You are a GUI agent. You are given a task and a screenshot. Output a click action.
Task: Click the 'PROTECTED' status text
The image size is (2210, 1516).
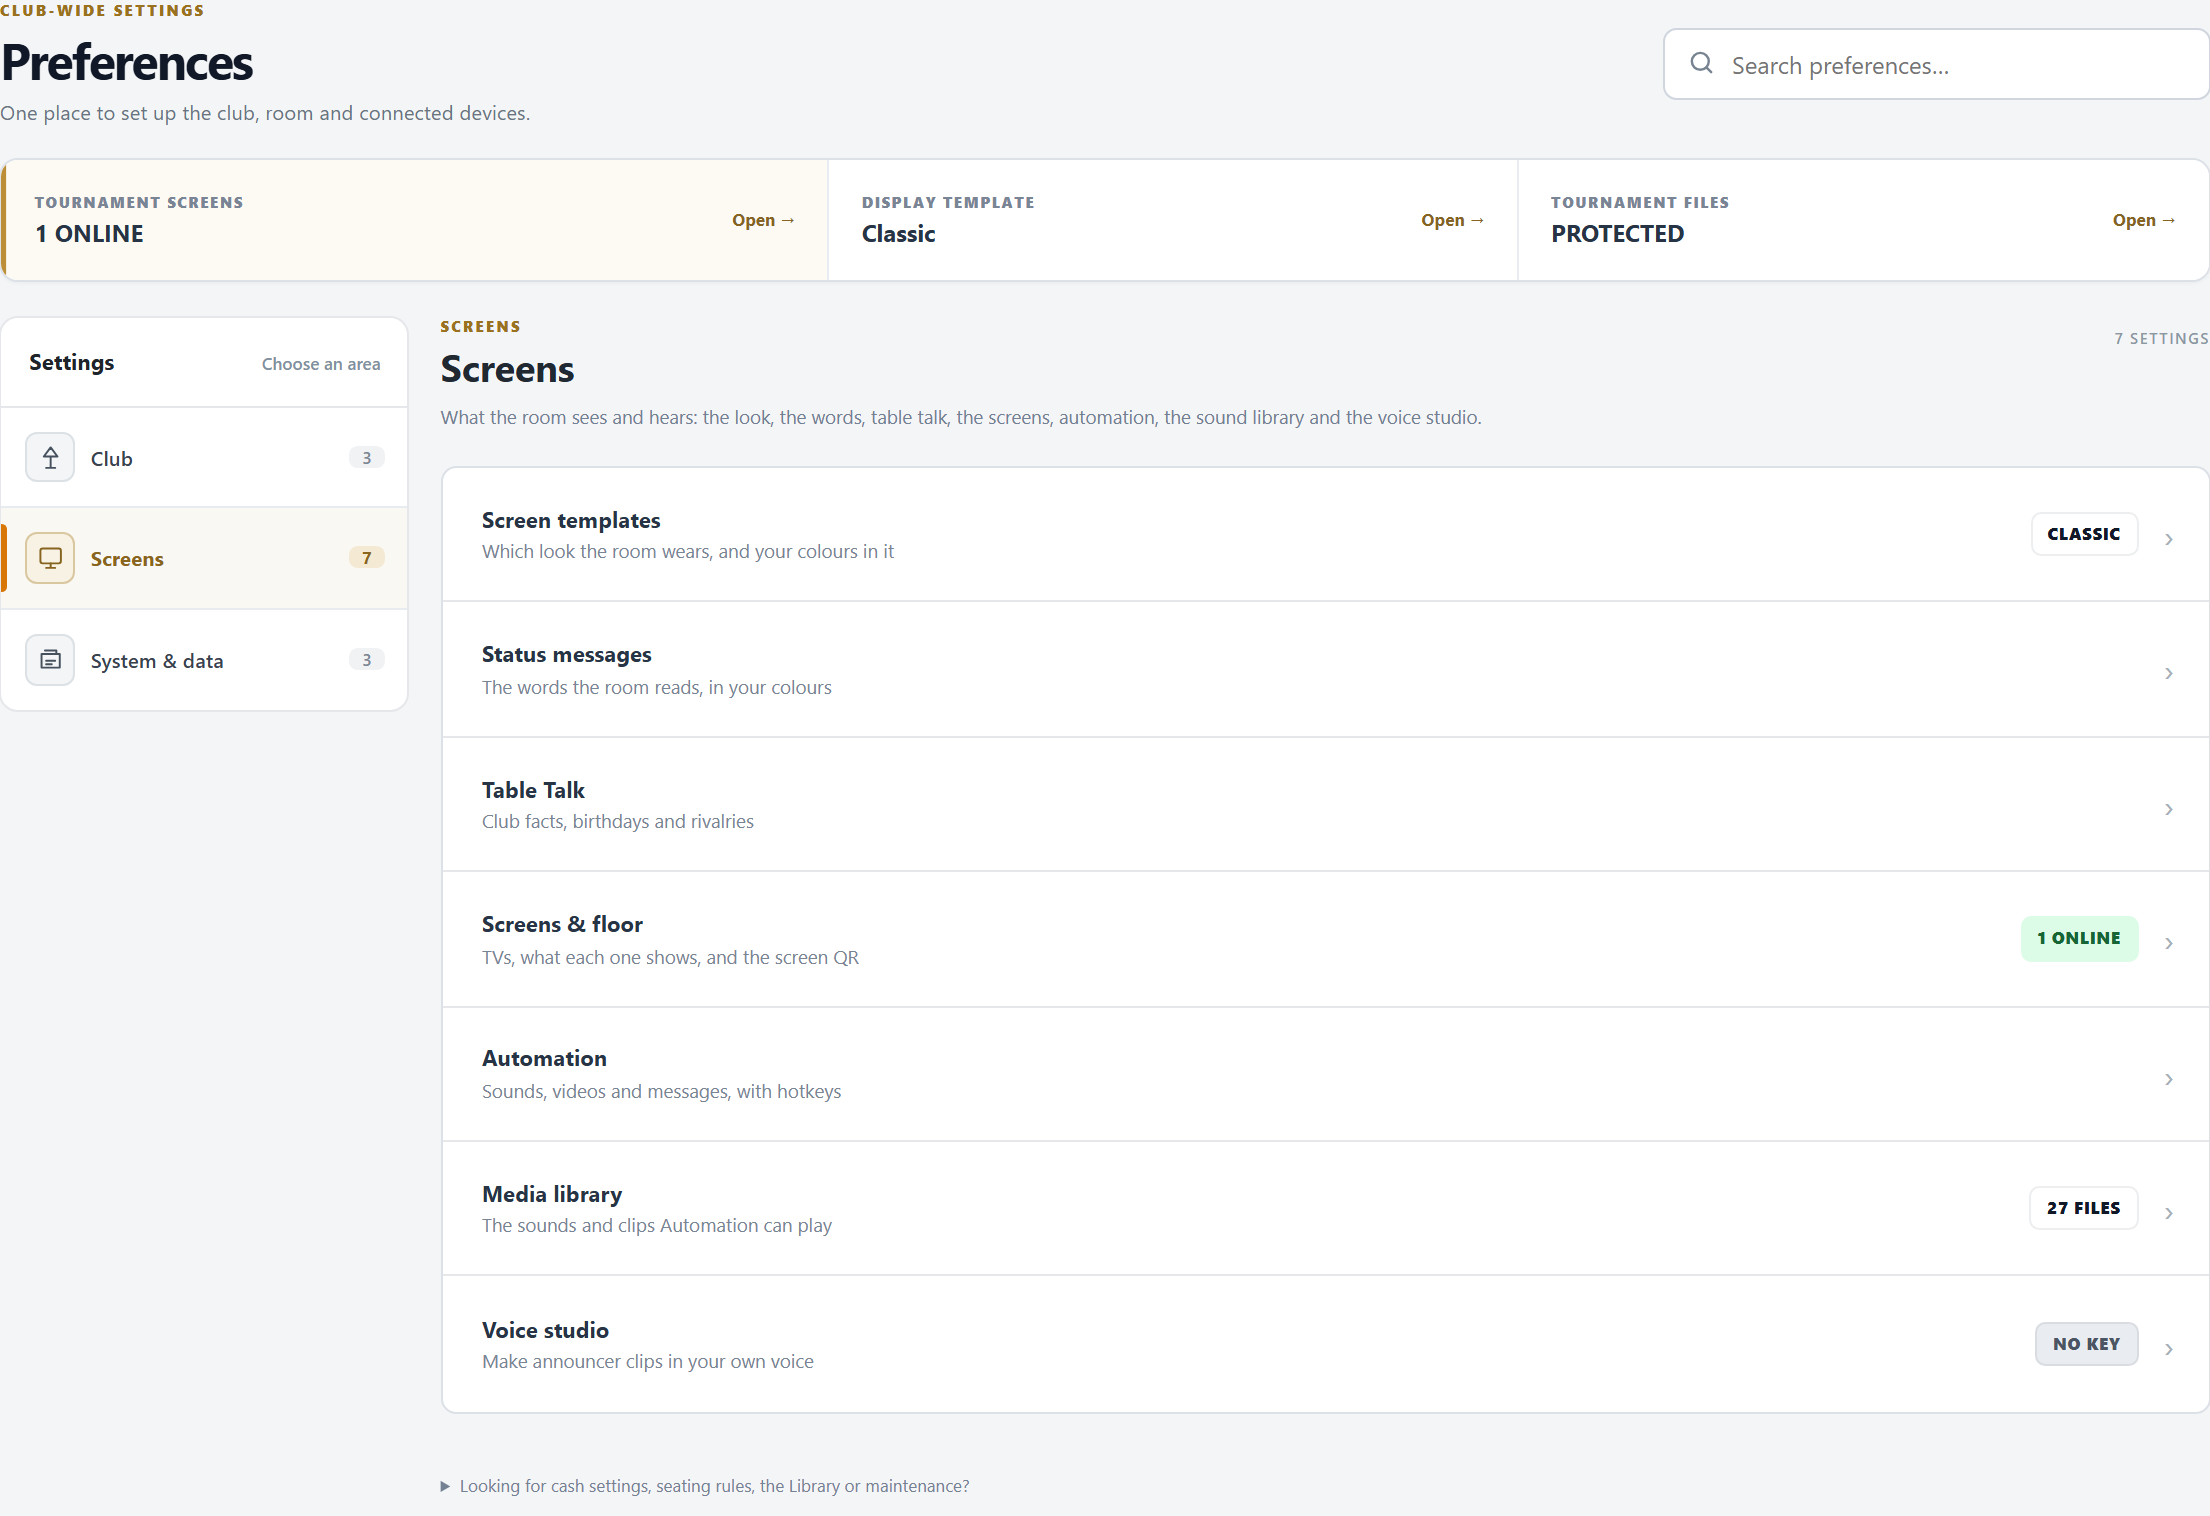(1617, 234)
